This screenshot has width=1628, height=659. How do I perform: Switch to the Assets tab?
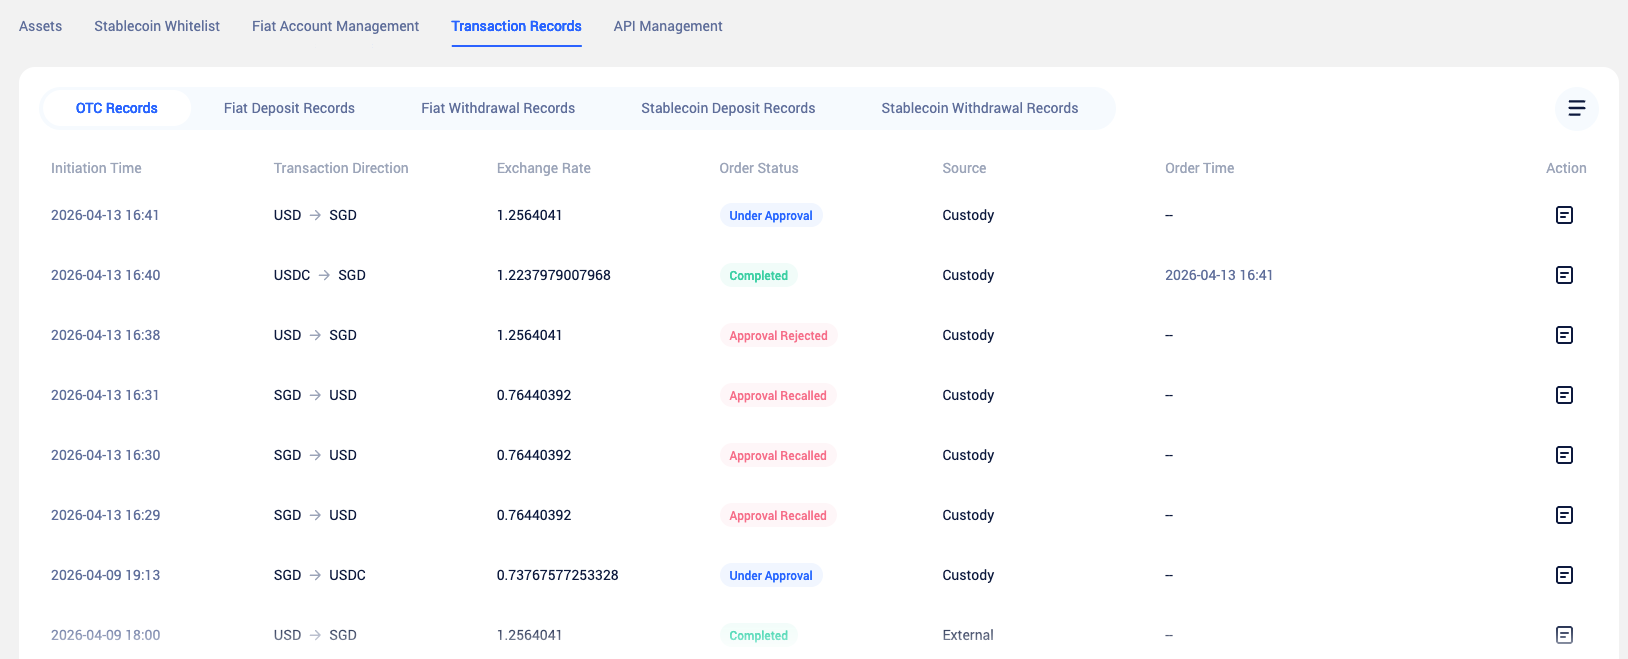(x=40, y=26)
